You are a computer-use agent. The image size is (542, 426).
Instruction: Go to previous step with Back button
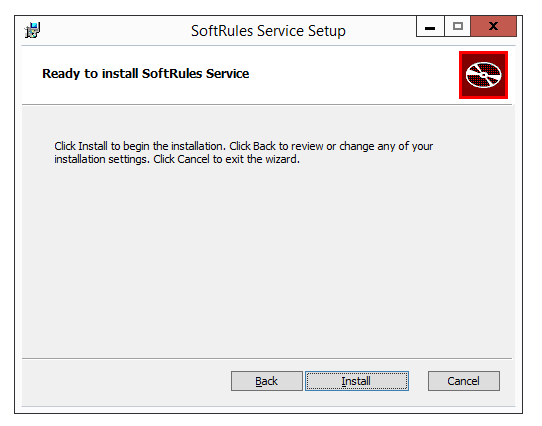pyautogui.click(x=267, y=381)
